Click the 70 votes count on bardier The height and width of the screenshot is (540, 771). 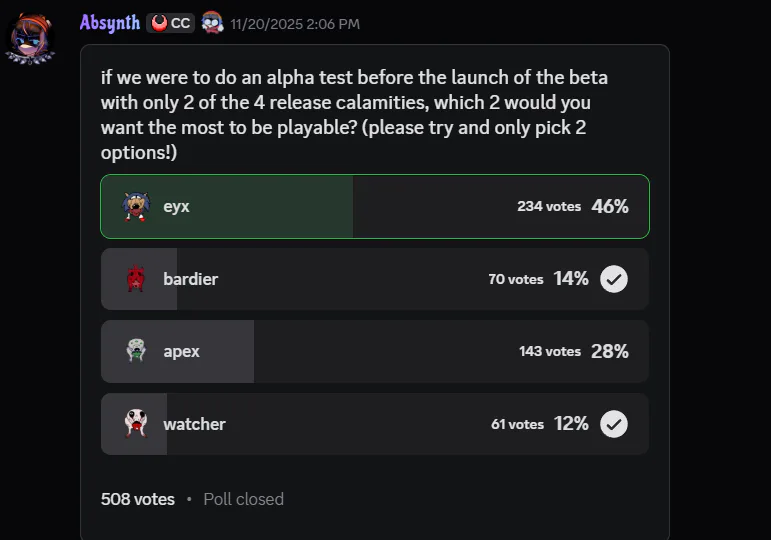tap(516, 280)
